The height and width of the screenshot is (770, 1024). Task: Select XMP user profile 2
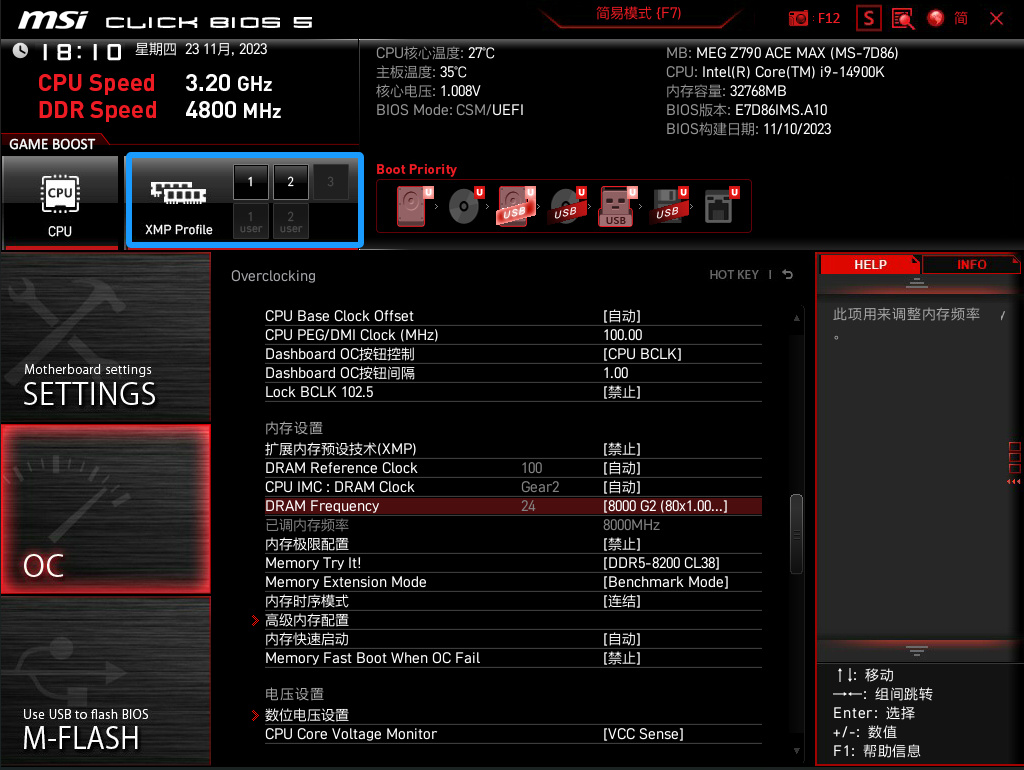[x=291, y=221]
